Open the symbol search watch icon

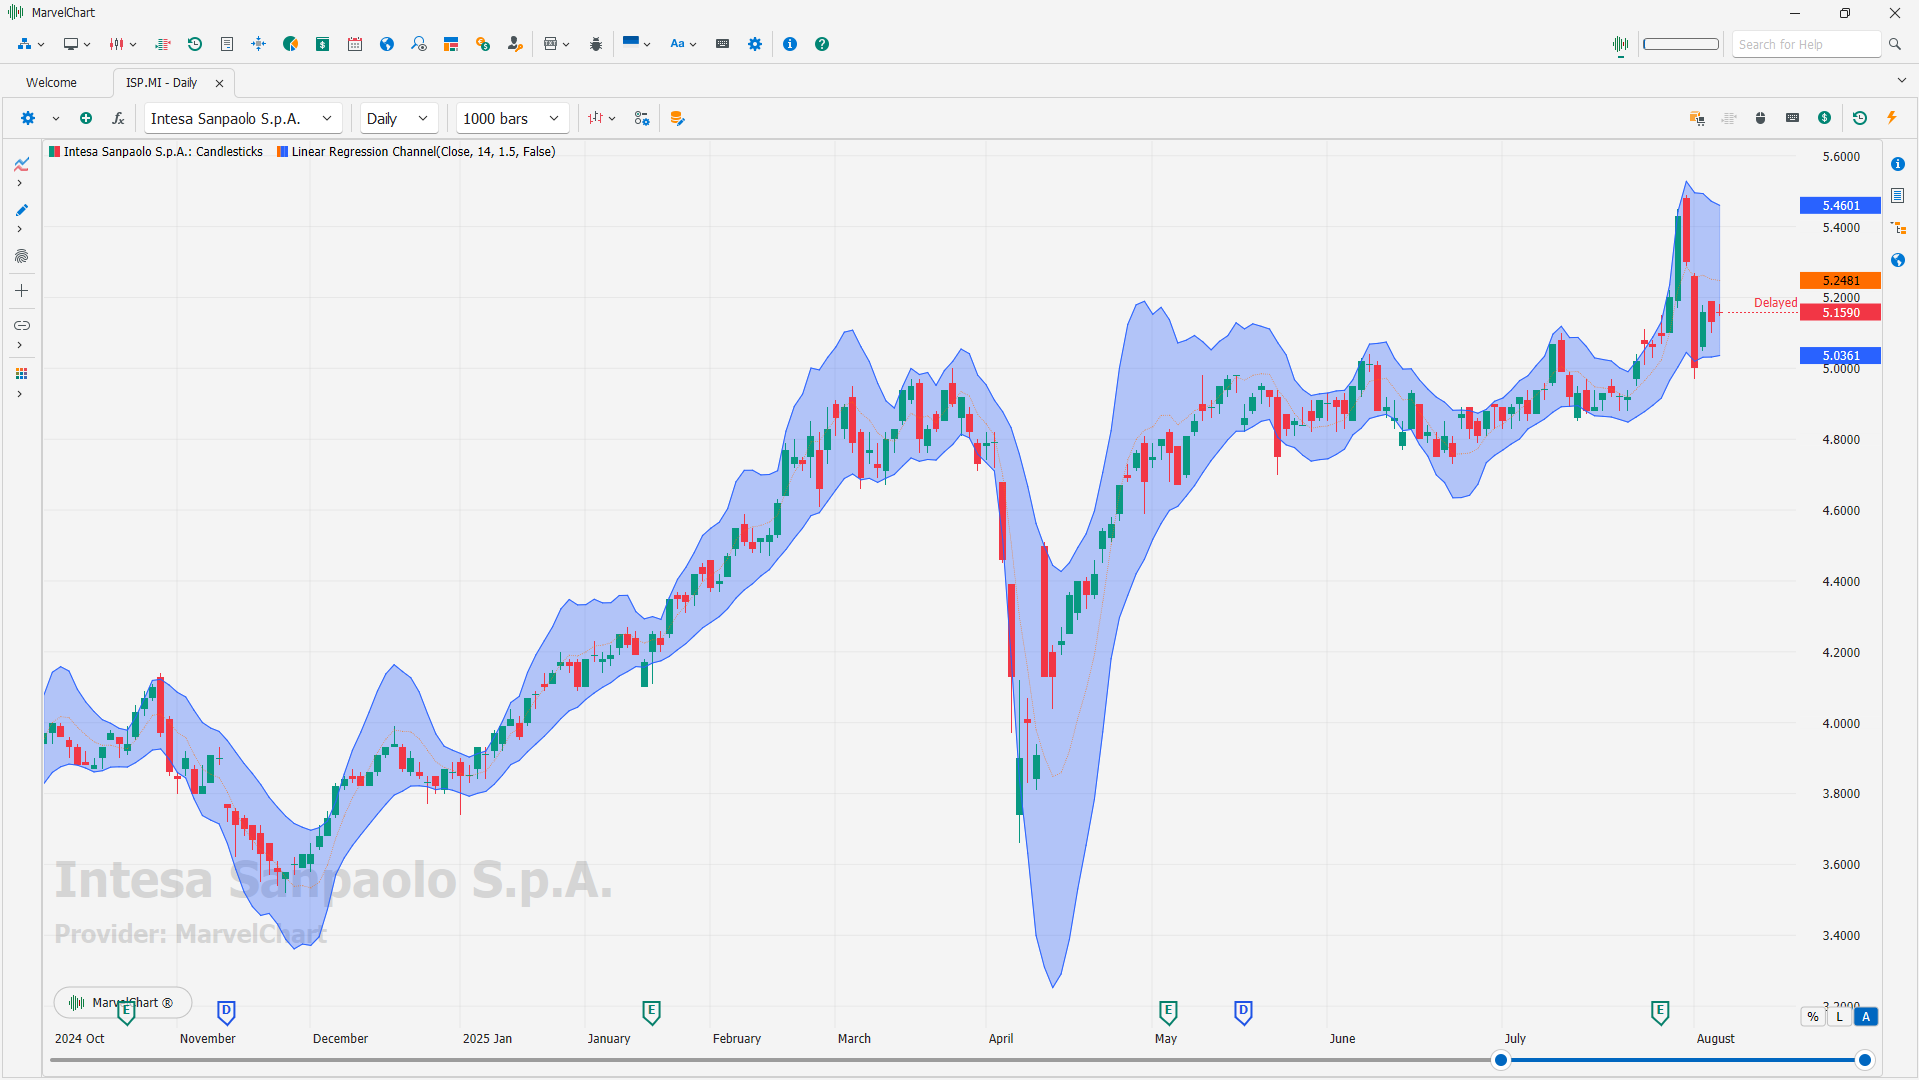pyautogui.click(x=419, y=44)
